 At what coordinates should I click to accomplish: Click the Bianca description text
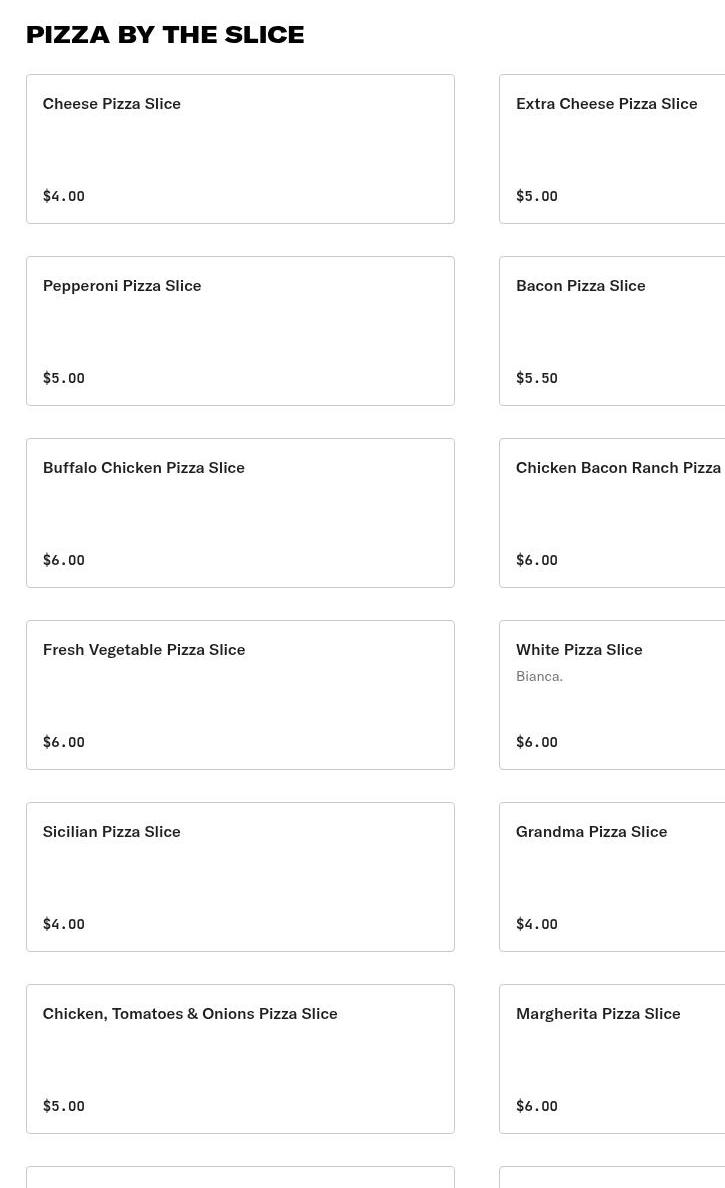539,676
